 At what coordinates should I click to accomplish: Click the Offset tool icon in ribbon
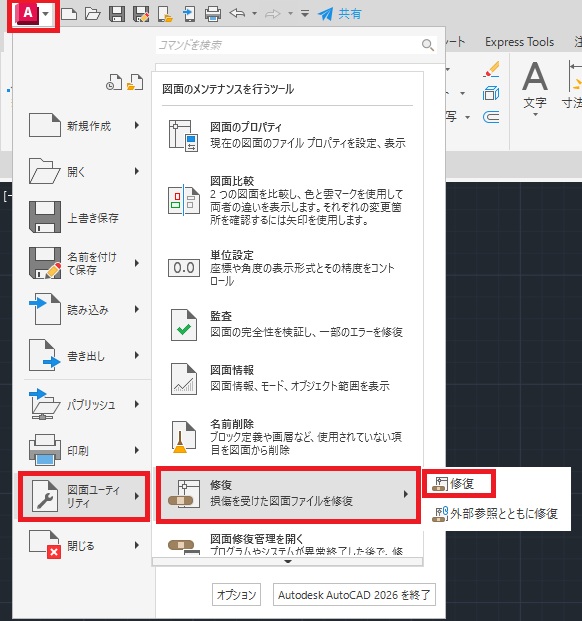point(491,117)
